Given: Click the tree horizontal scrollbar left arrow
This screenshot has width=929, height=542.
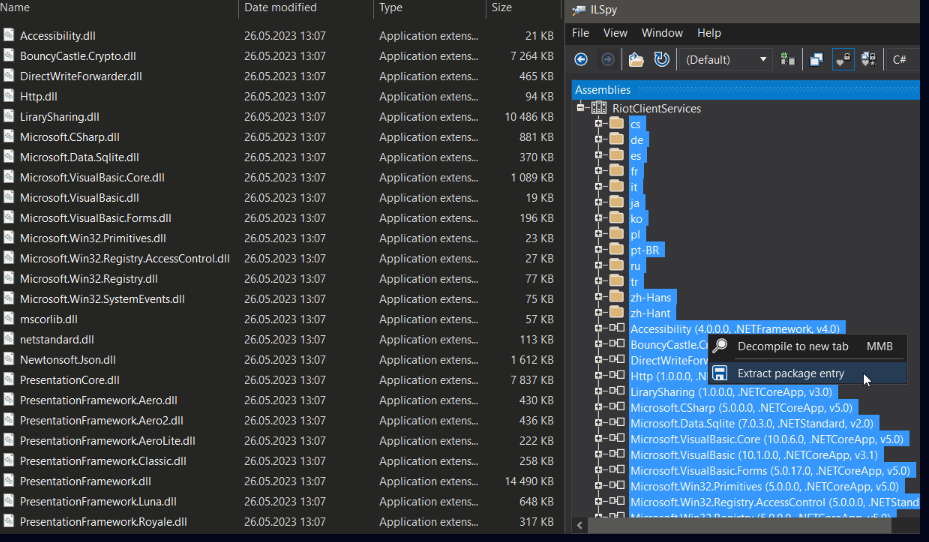Looking at the screenshot, I should (579, 525).
